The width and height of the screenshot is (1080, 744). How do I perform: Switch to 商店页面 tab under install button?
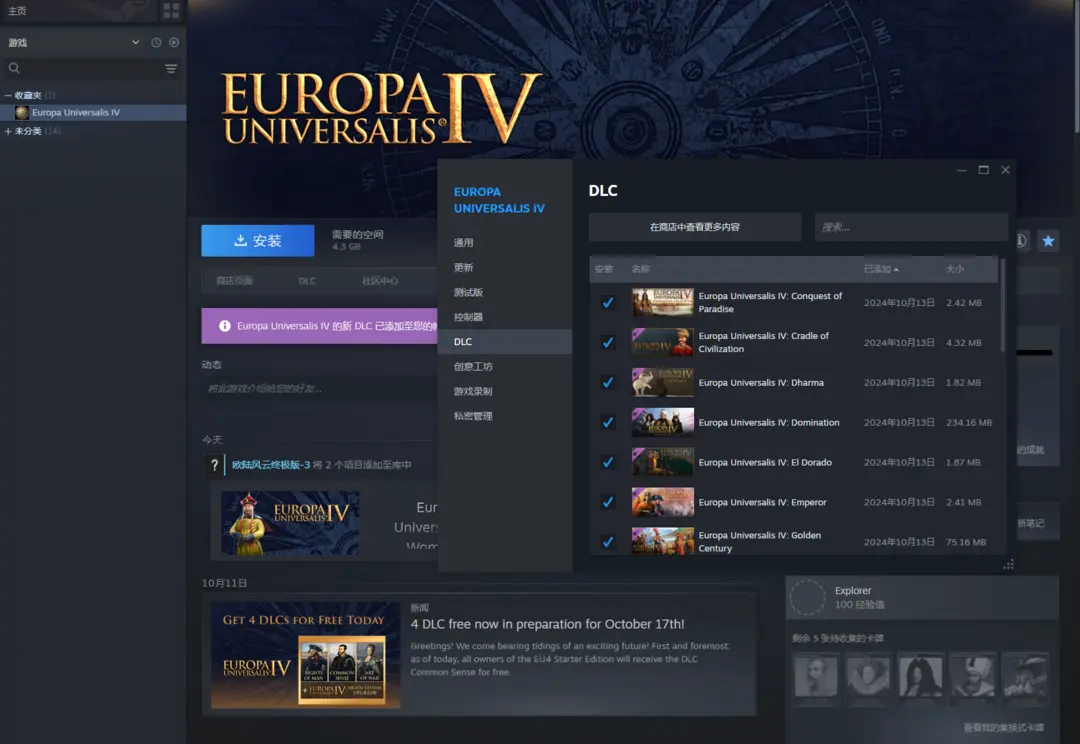click(234, 281)
